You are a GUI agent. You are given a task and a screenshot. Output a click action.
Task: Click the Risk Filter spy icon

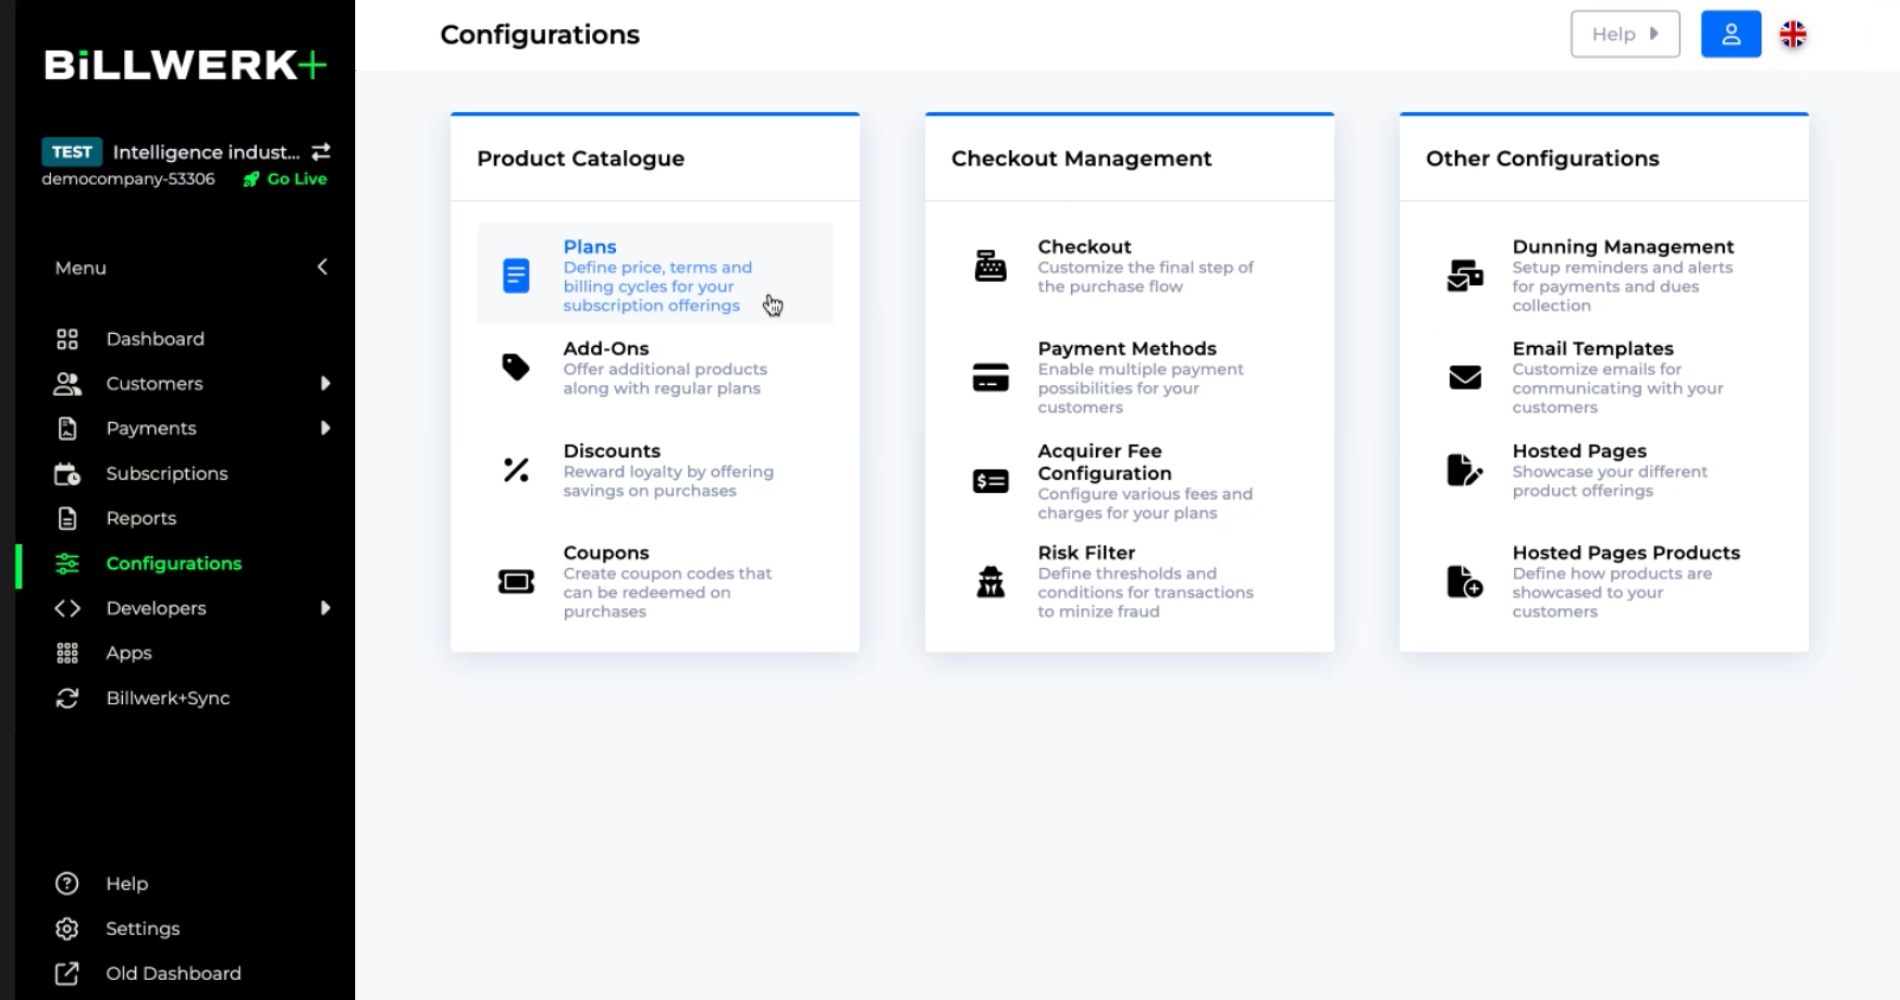tap(990, 581)
